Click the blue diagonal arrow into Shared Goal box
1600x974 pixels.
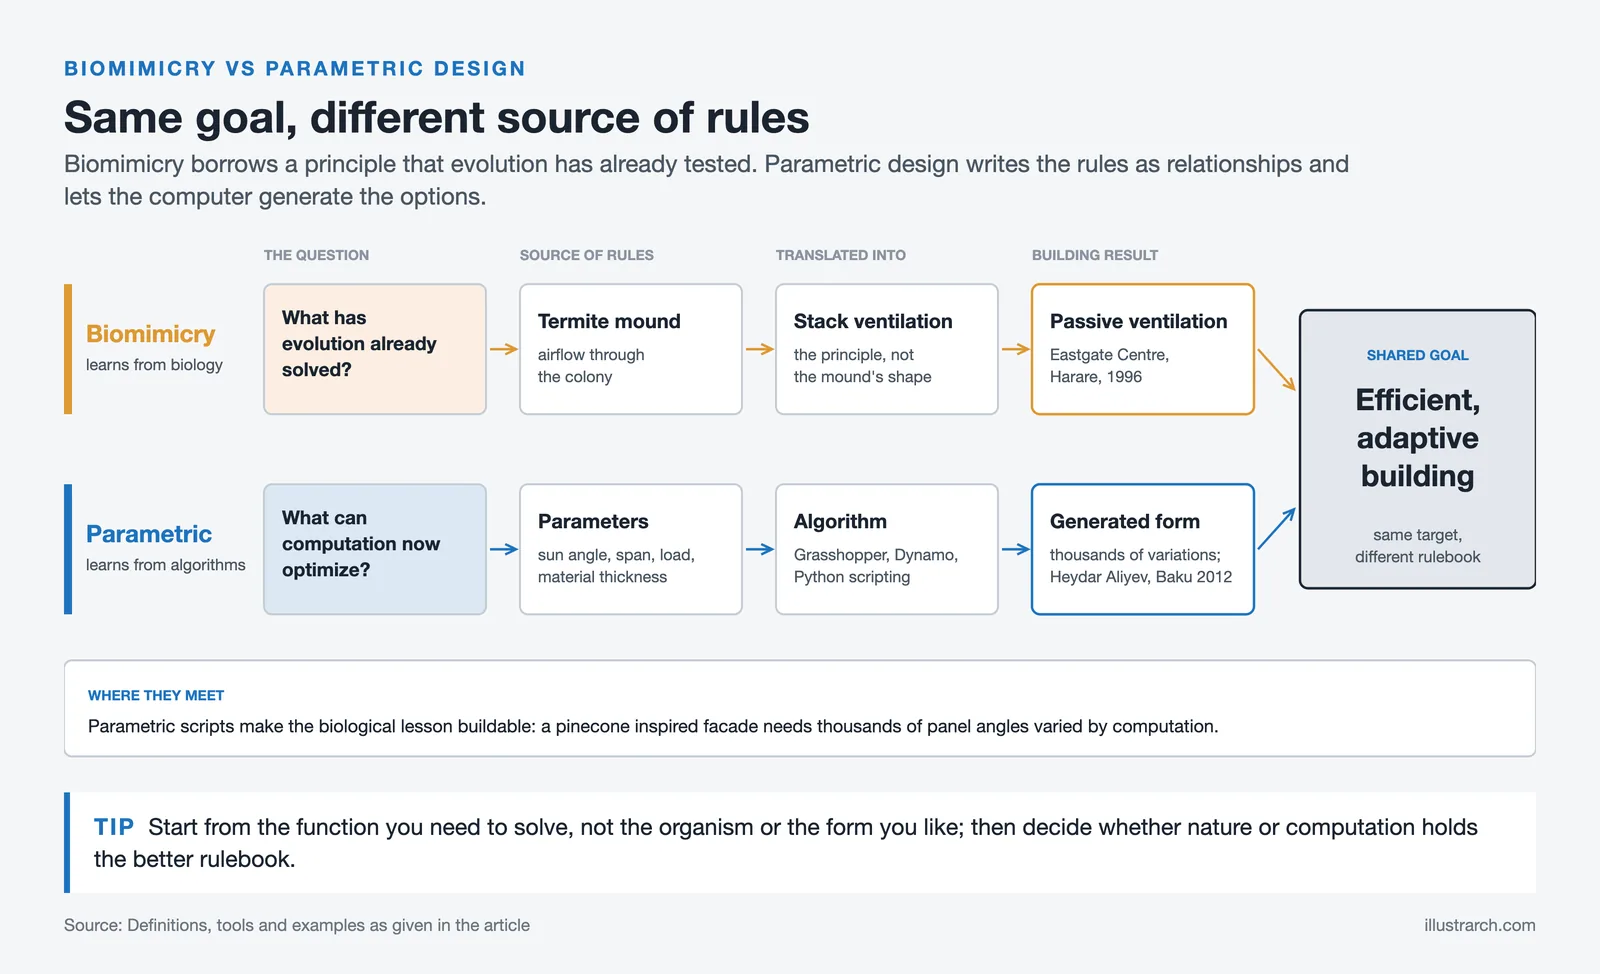1276,528
